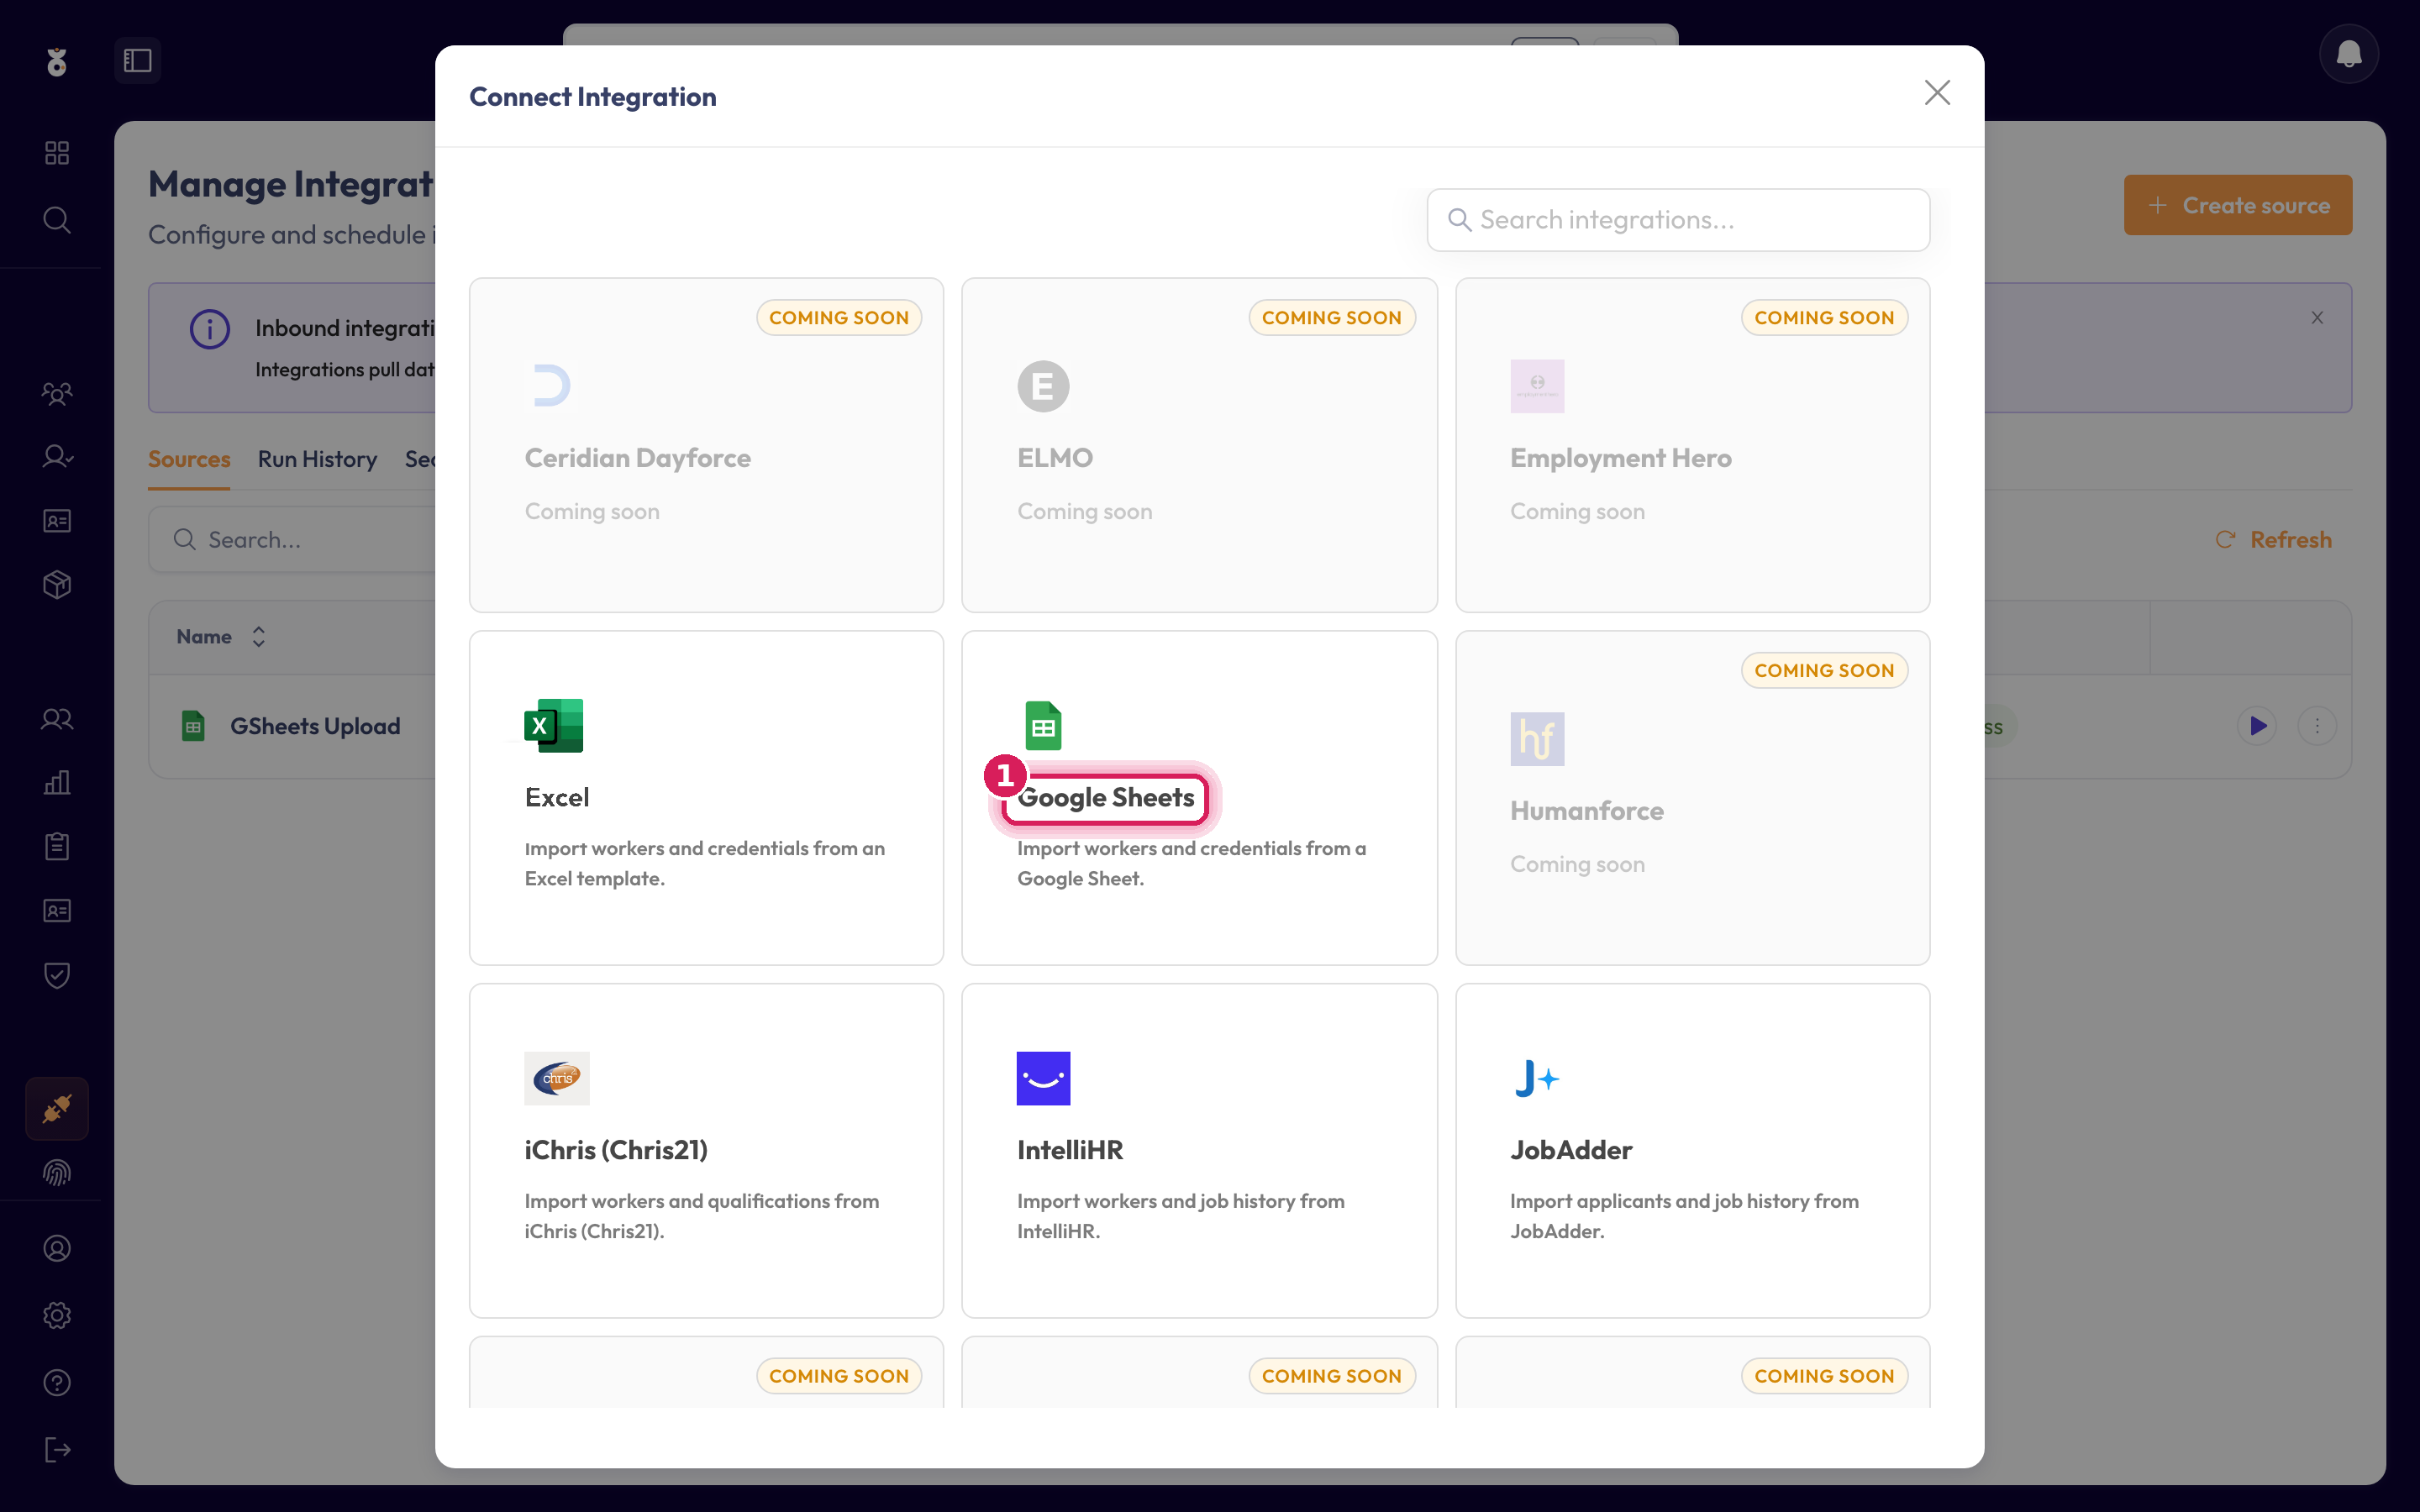The image size is (2420, 1512).
Task: Click the Search integrations field
Action: 1678,220
